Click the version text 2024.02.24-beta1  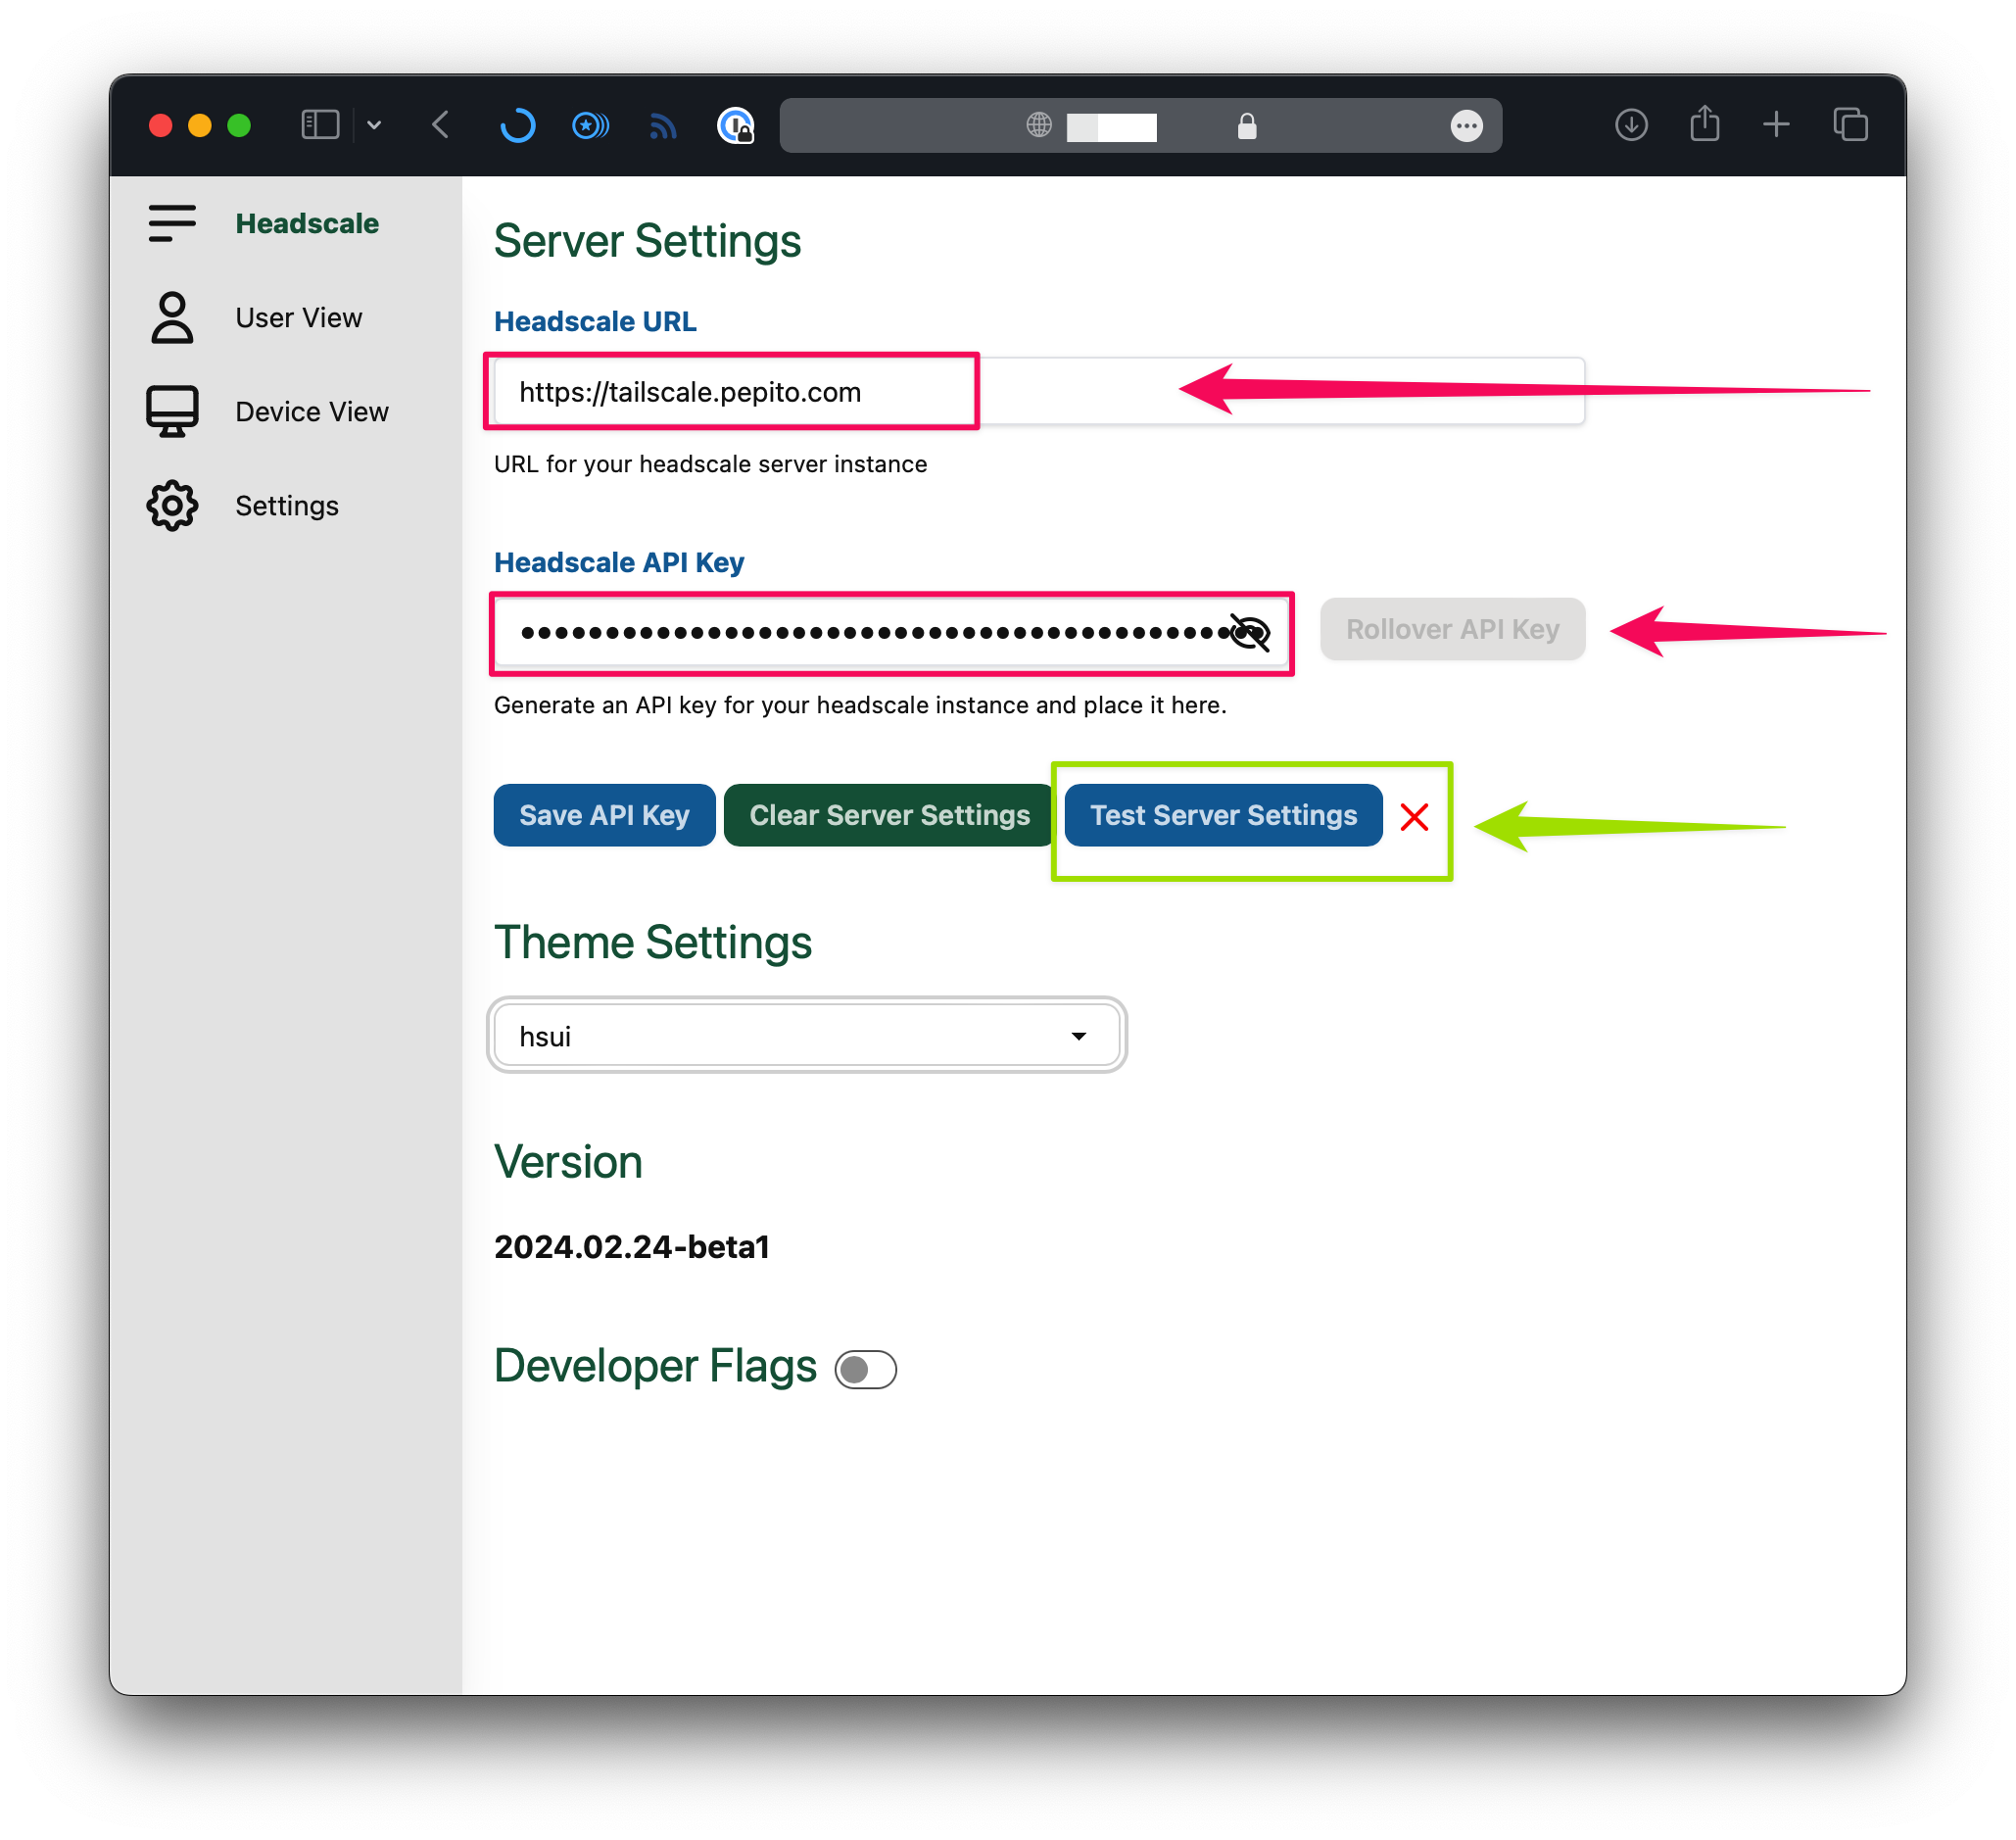[632, 1246]
